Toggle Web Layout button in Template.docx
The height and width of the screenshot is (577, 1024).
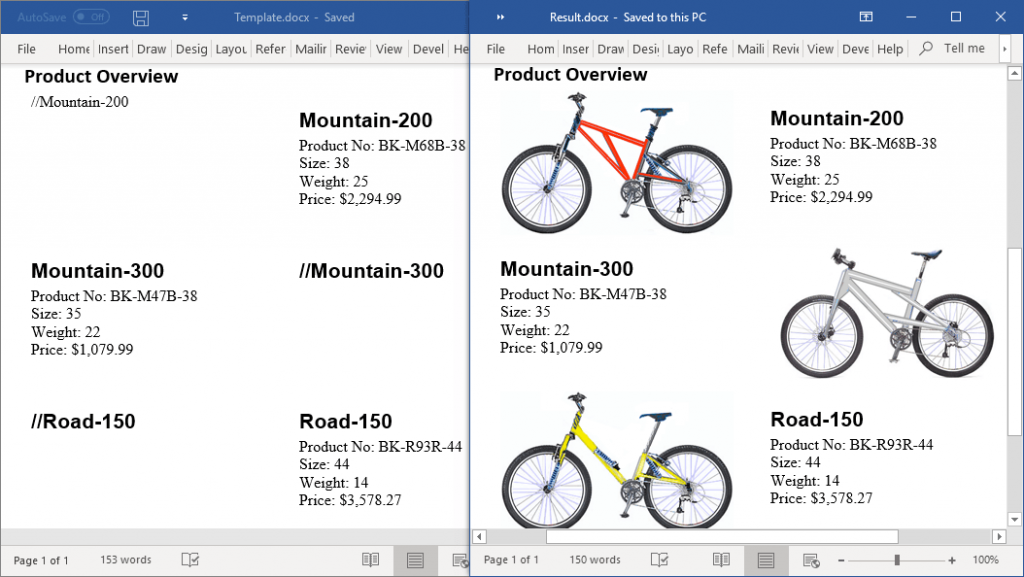[x=459, y=560]
